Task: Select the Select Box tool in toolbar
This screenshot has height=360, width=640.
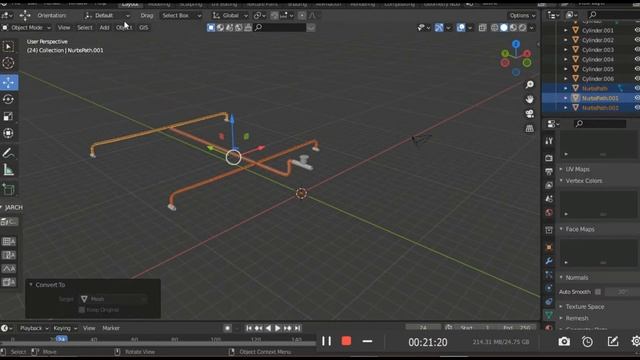Action: [x=8, y=47]
